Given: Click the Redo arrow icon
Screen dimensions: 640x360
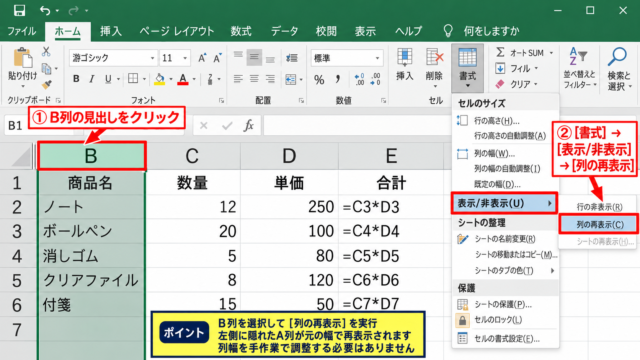Looking at the screenshot, I should tap(73, 10).
